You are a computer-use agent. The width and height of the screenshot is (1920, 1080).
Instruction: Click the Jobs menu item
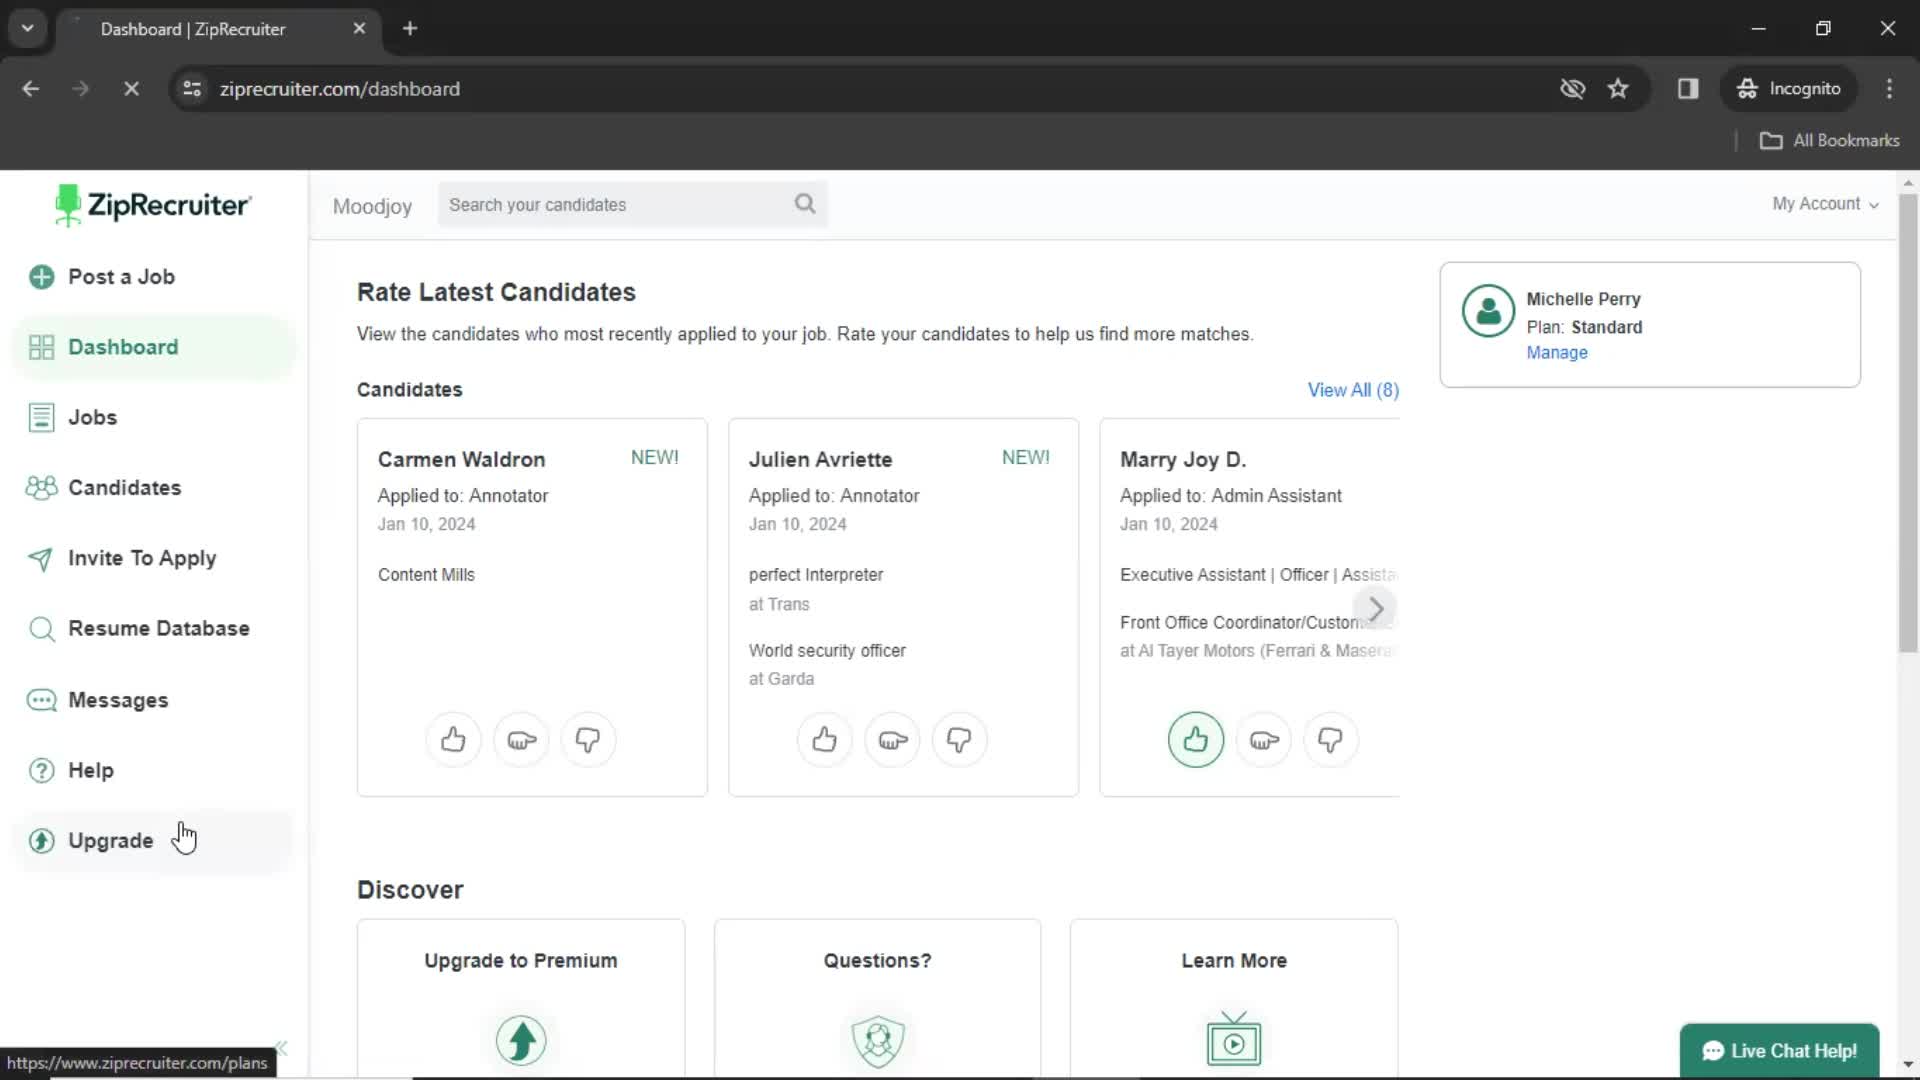(92, 417)
